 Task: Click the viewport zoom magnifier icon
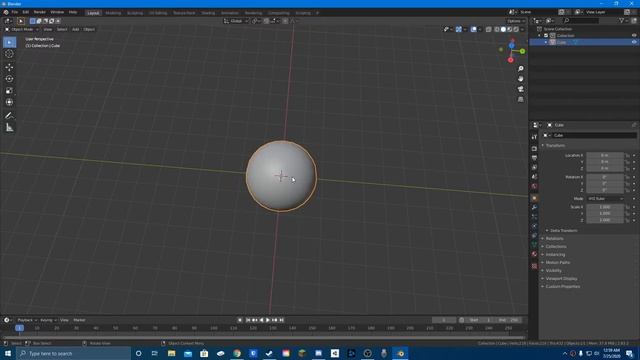(520, 69)
